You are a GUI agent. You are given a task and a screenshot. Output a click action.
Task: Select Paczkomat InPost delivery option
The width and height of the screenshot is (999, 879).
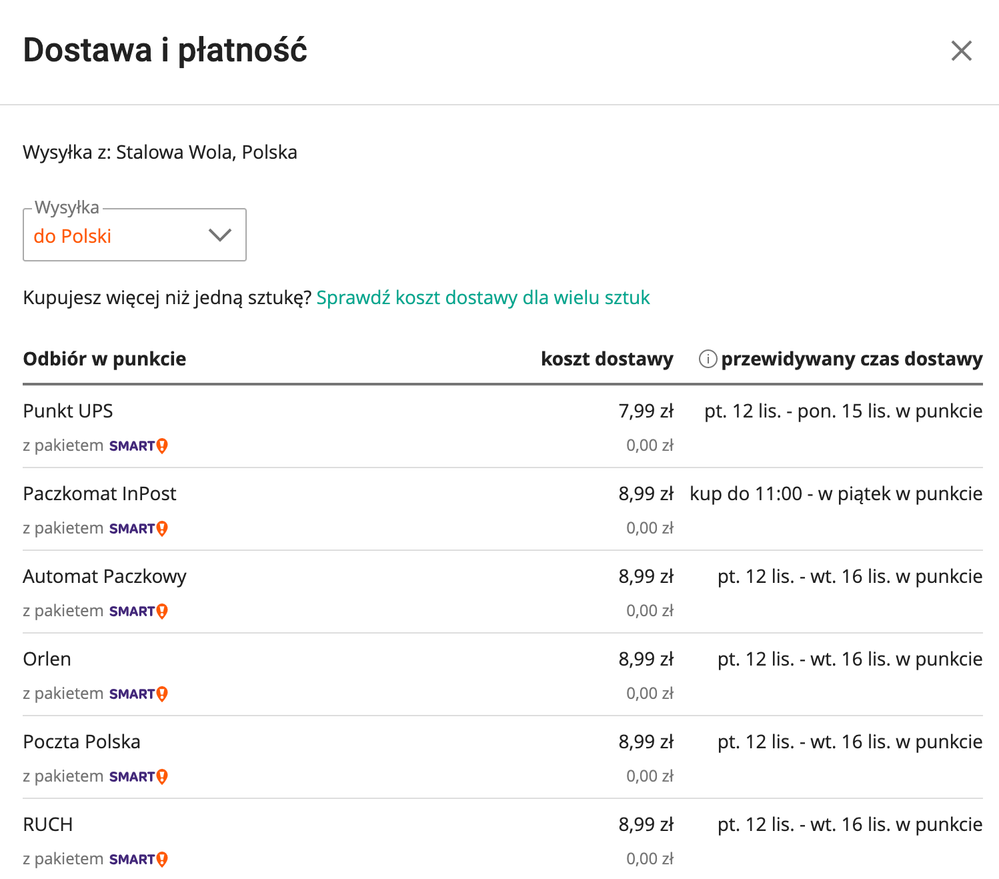(100, 494)
